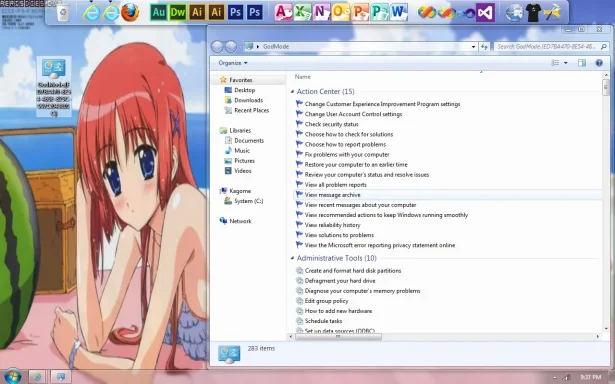Screen dimensions: 615x384
Task: Select Edit group policy item
Action: pyautogui.click(x=326, y=301)
